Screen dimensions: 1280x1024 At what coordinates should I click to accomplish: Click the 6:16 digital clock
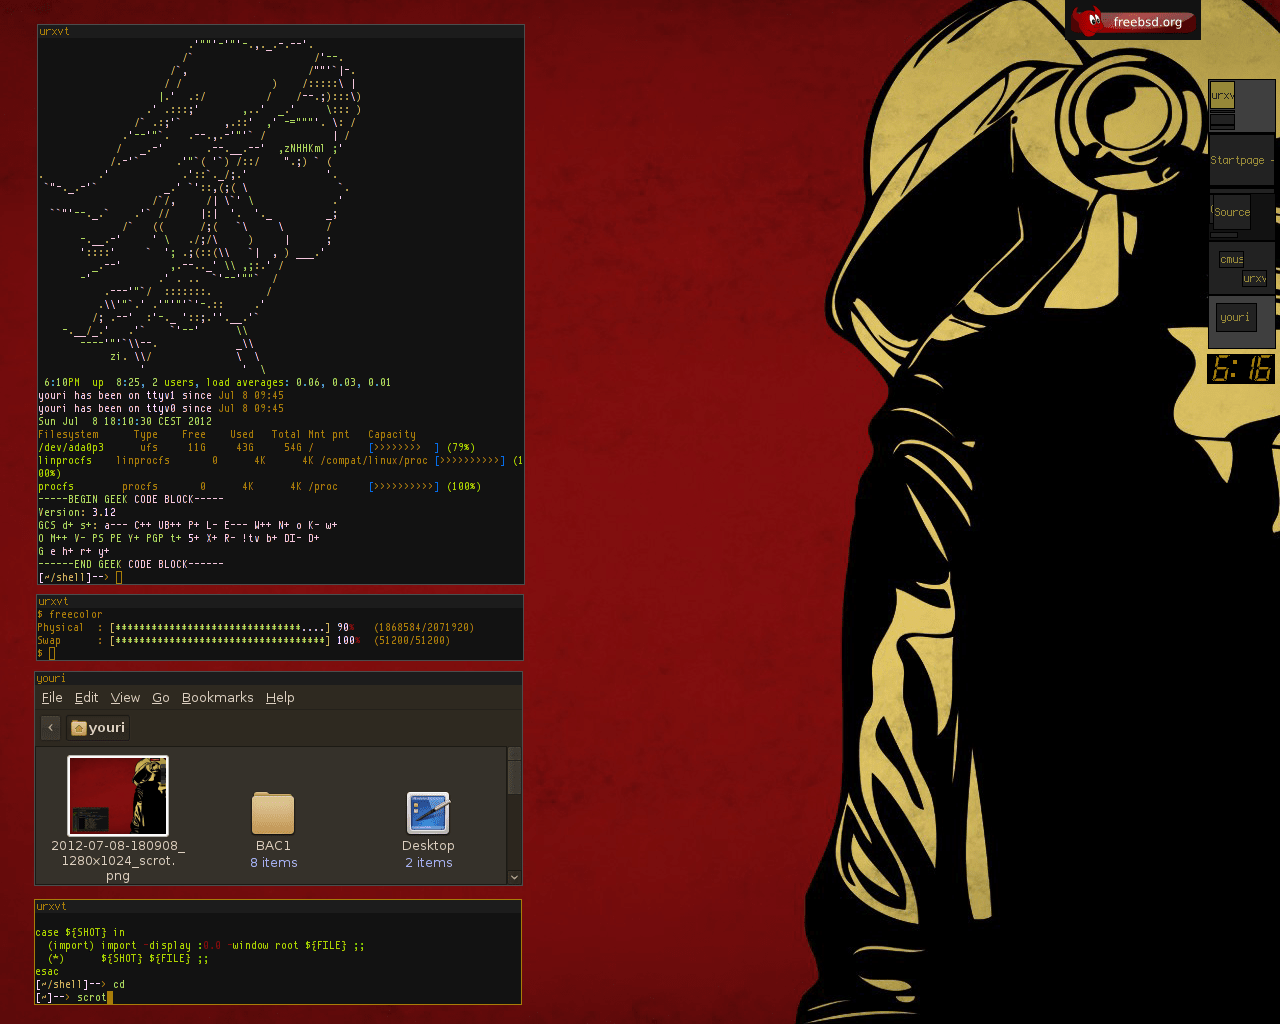tap(1241, 368)
